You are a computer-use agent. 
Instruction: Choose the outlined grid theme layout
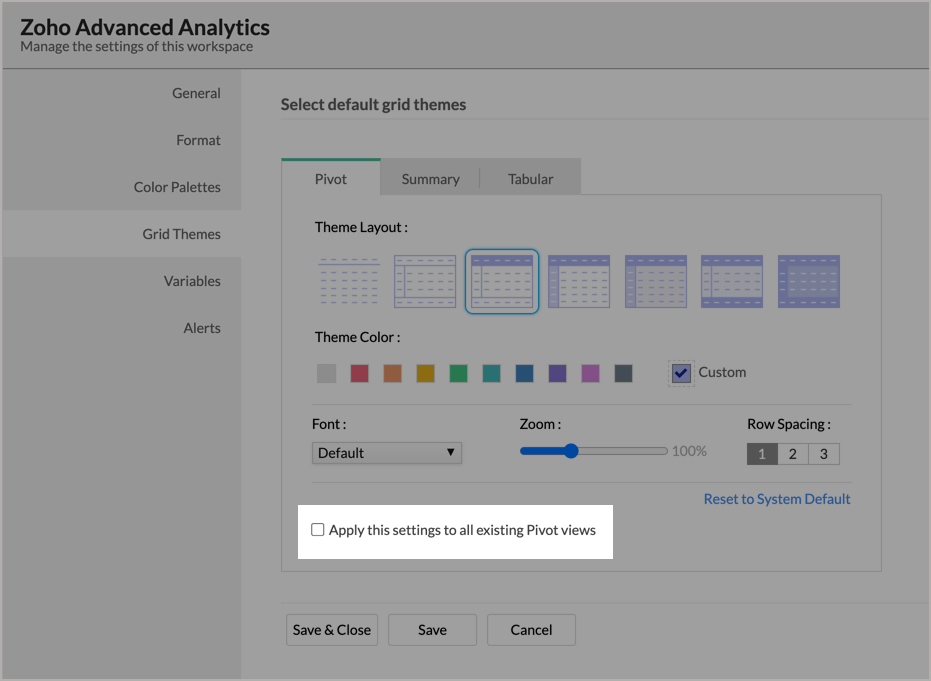coord(425,281)
